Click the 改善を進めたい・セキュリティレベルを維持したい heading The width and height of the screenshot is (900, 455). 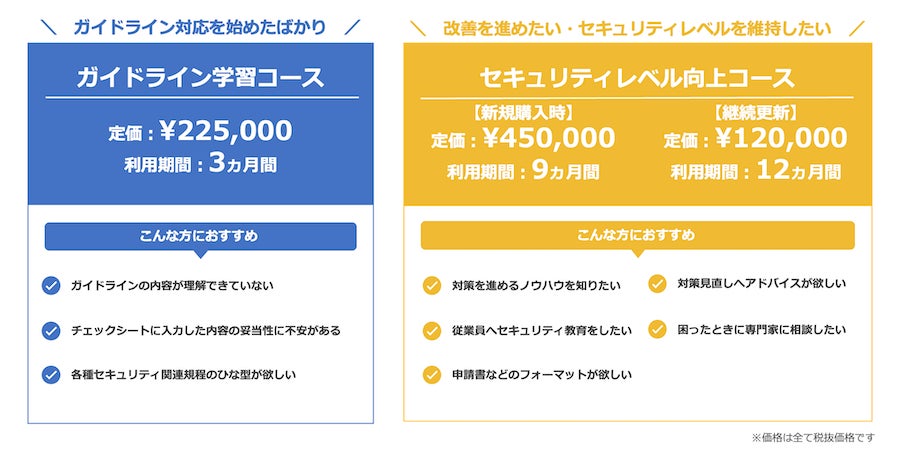pos(637,28)
